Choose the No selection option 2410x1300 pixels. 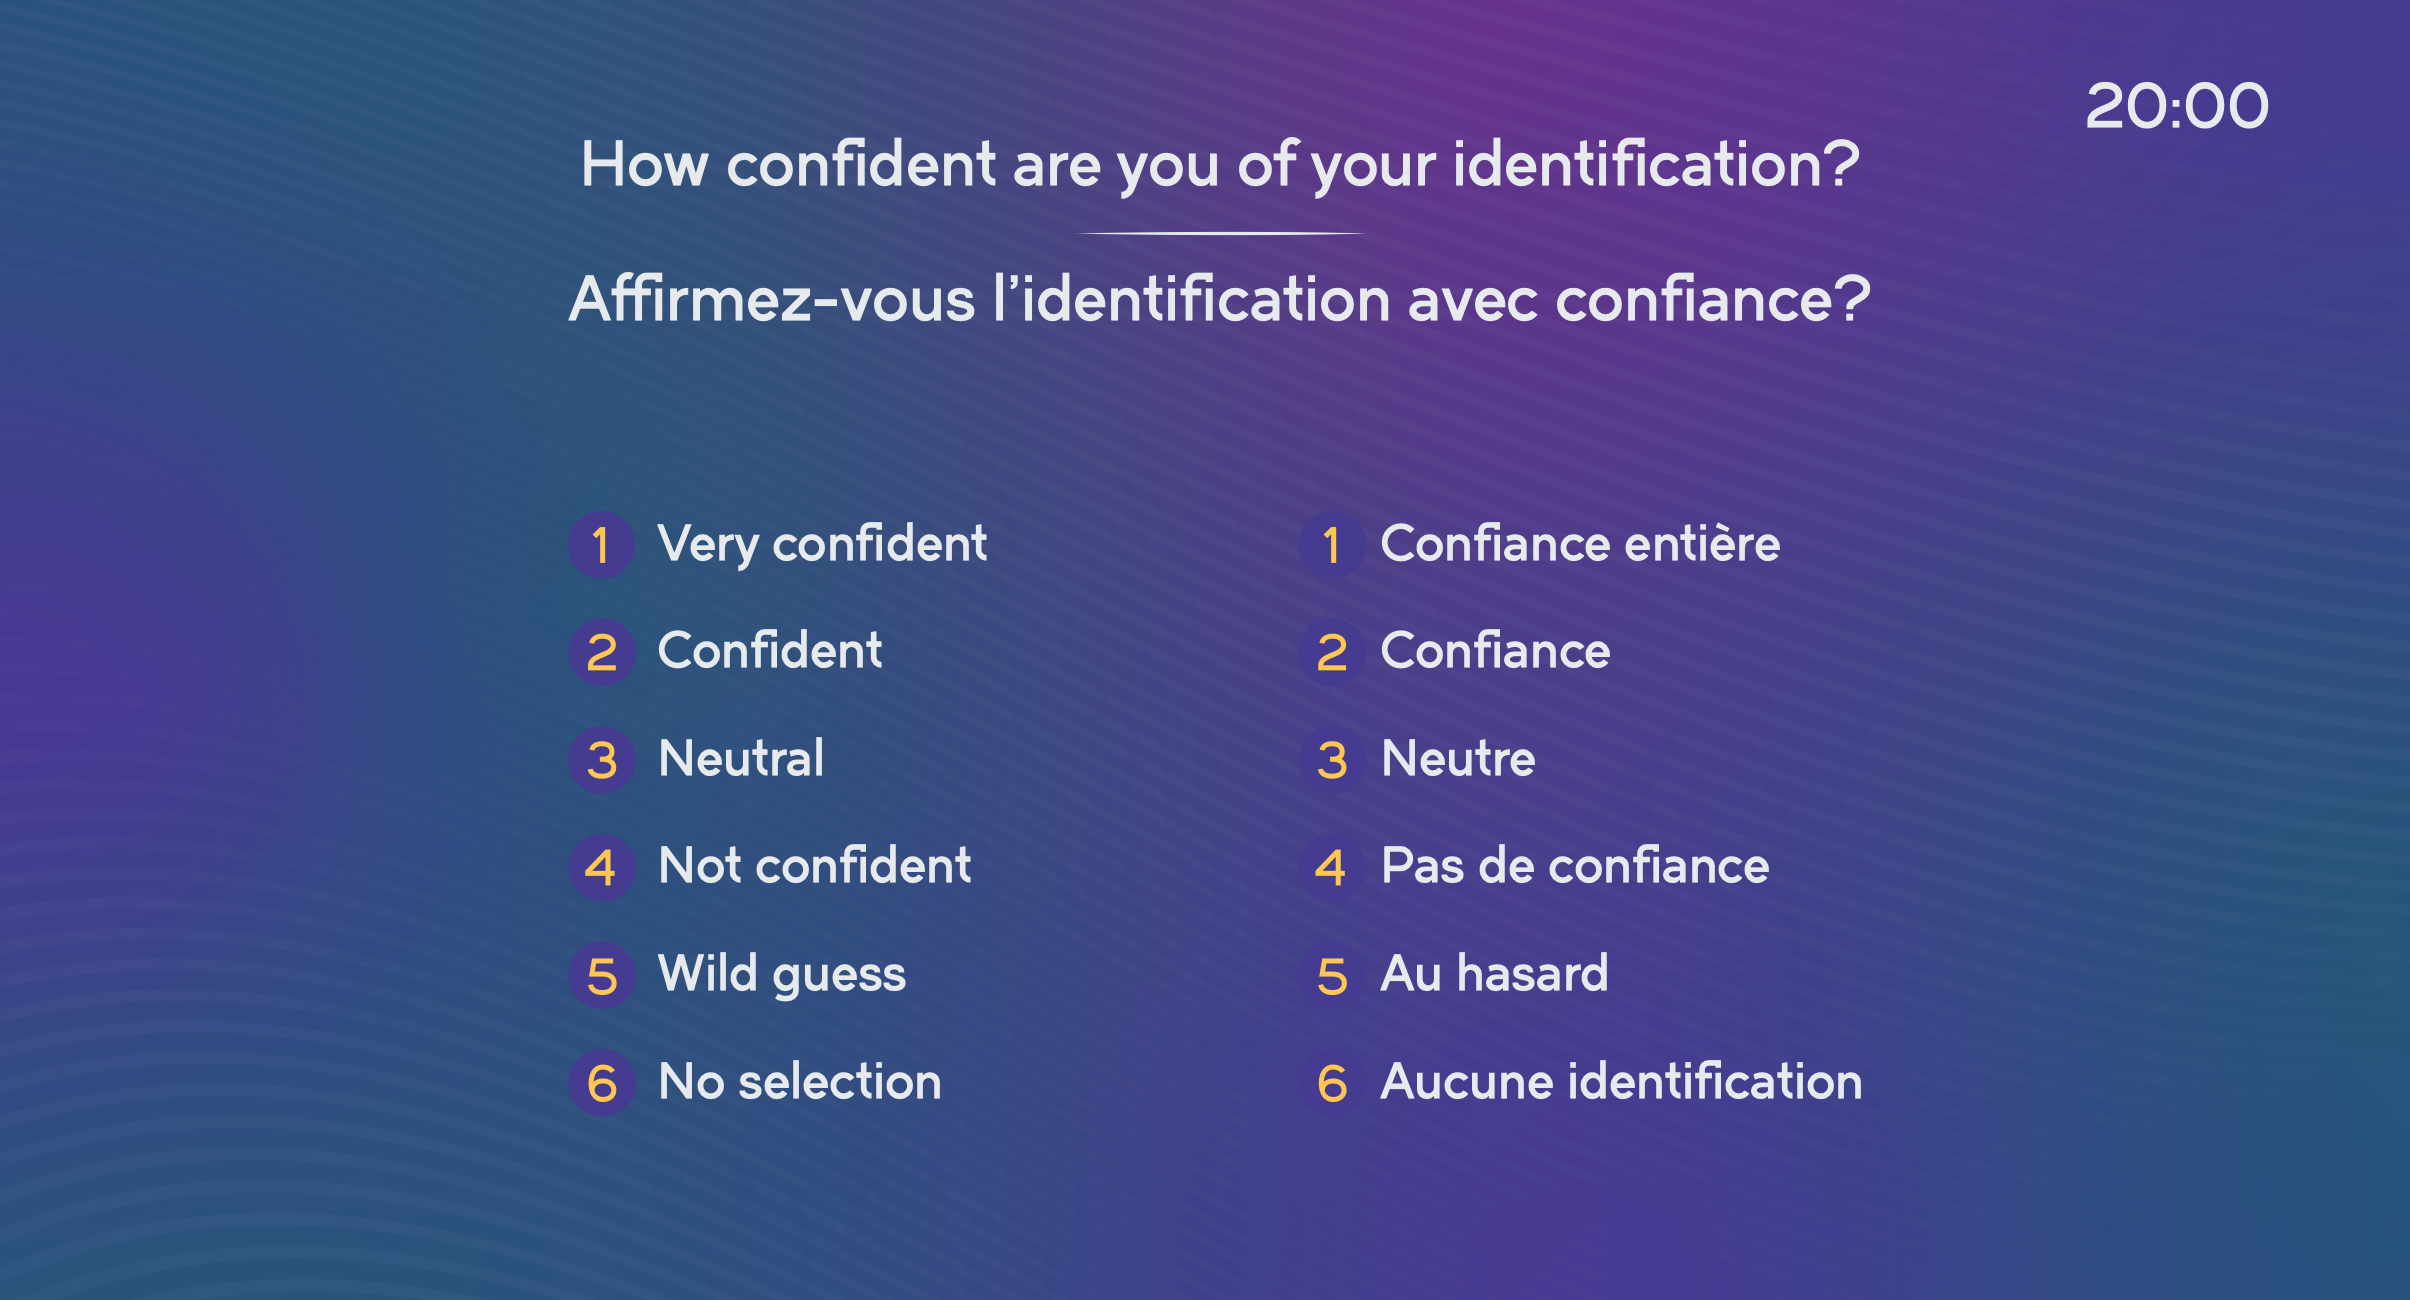(x=799, y=1082)
